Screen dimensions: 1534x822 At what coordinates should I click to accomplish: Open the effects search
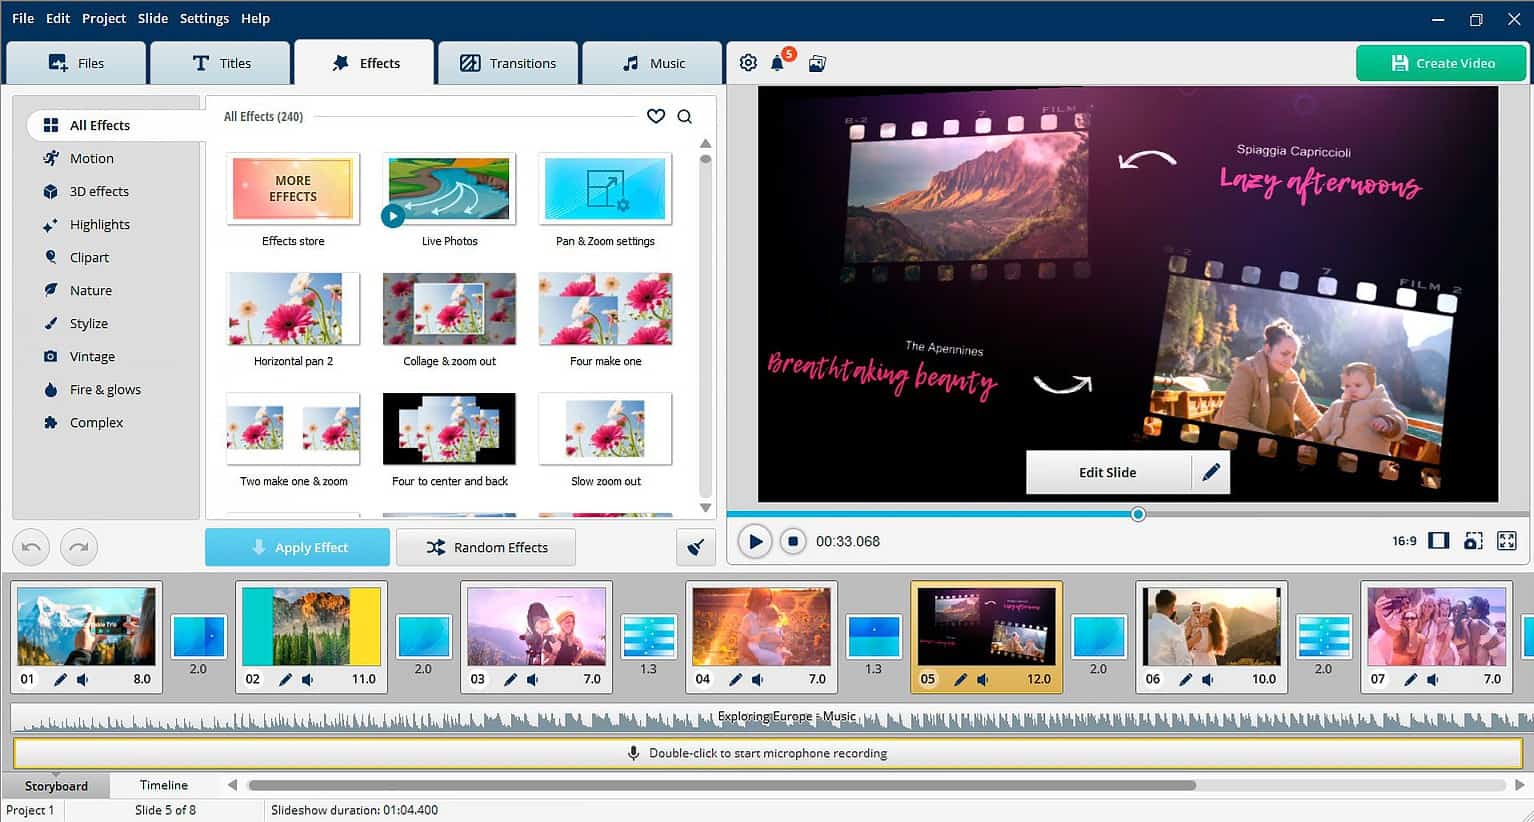(x=685, y=116)
